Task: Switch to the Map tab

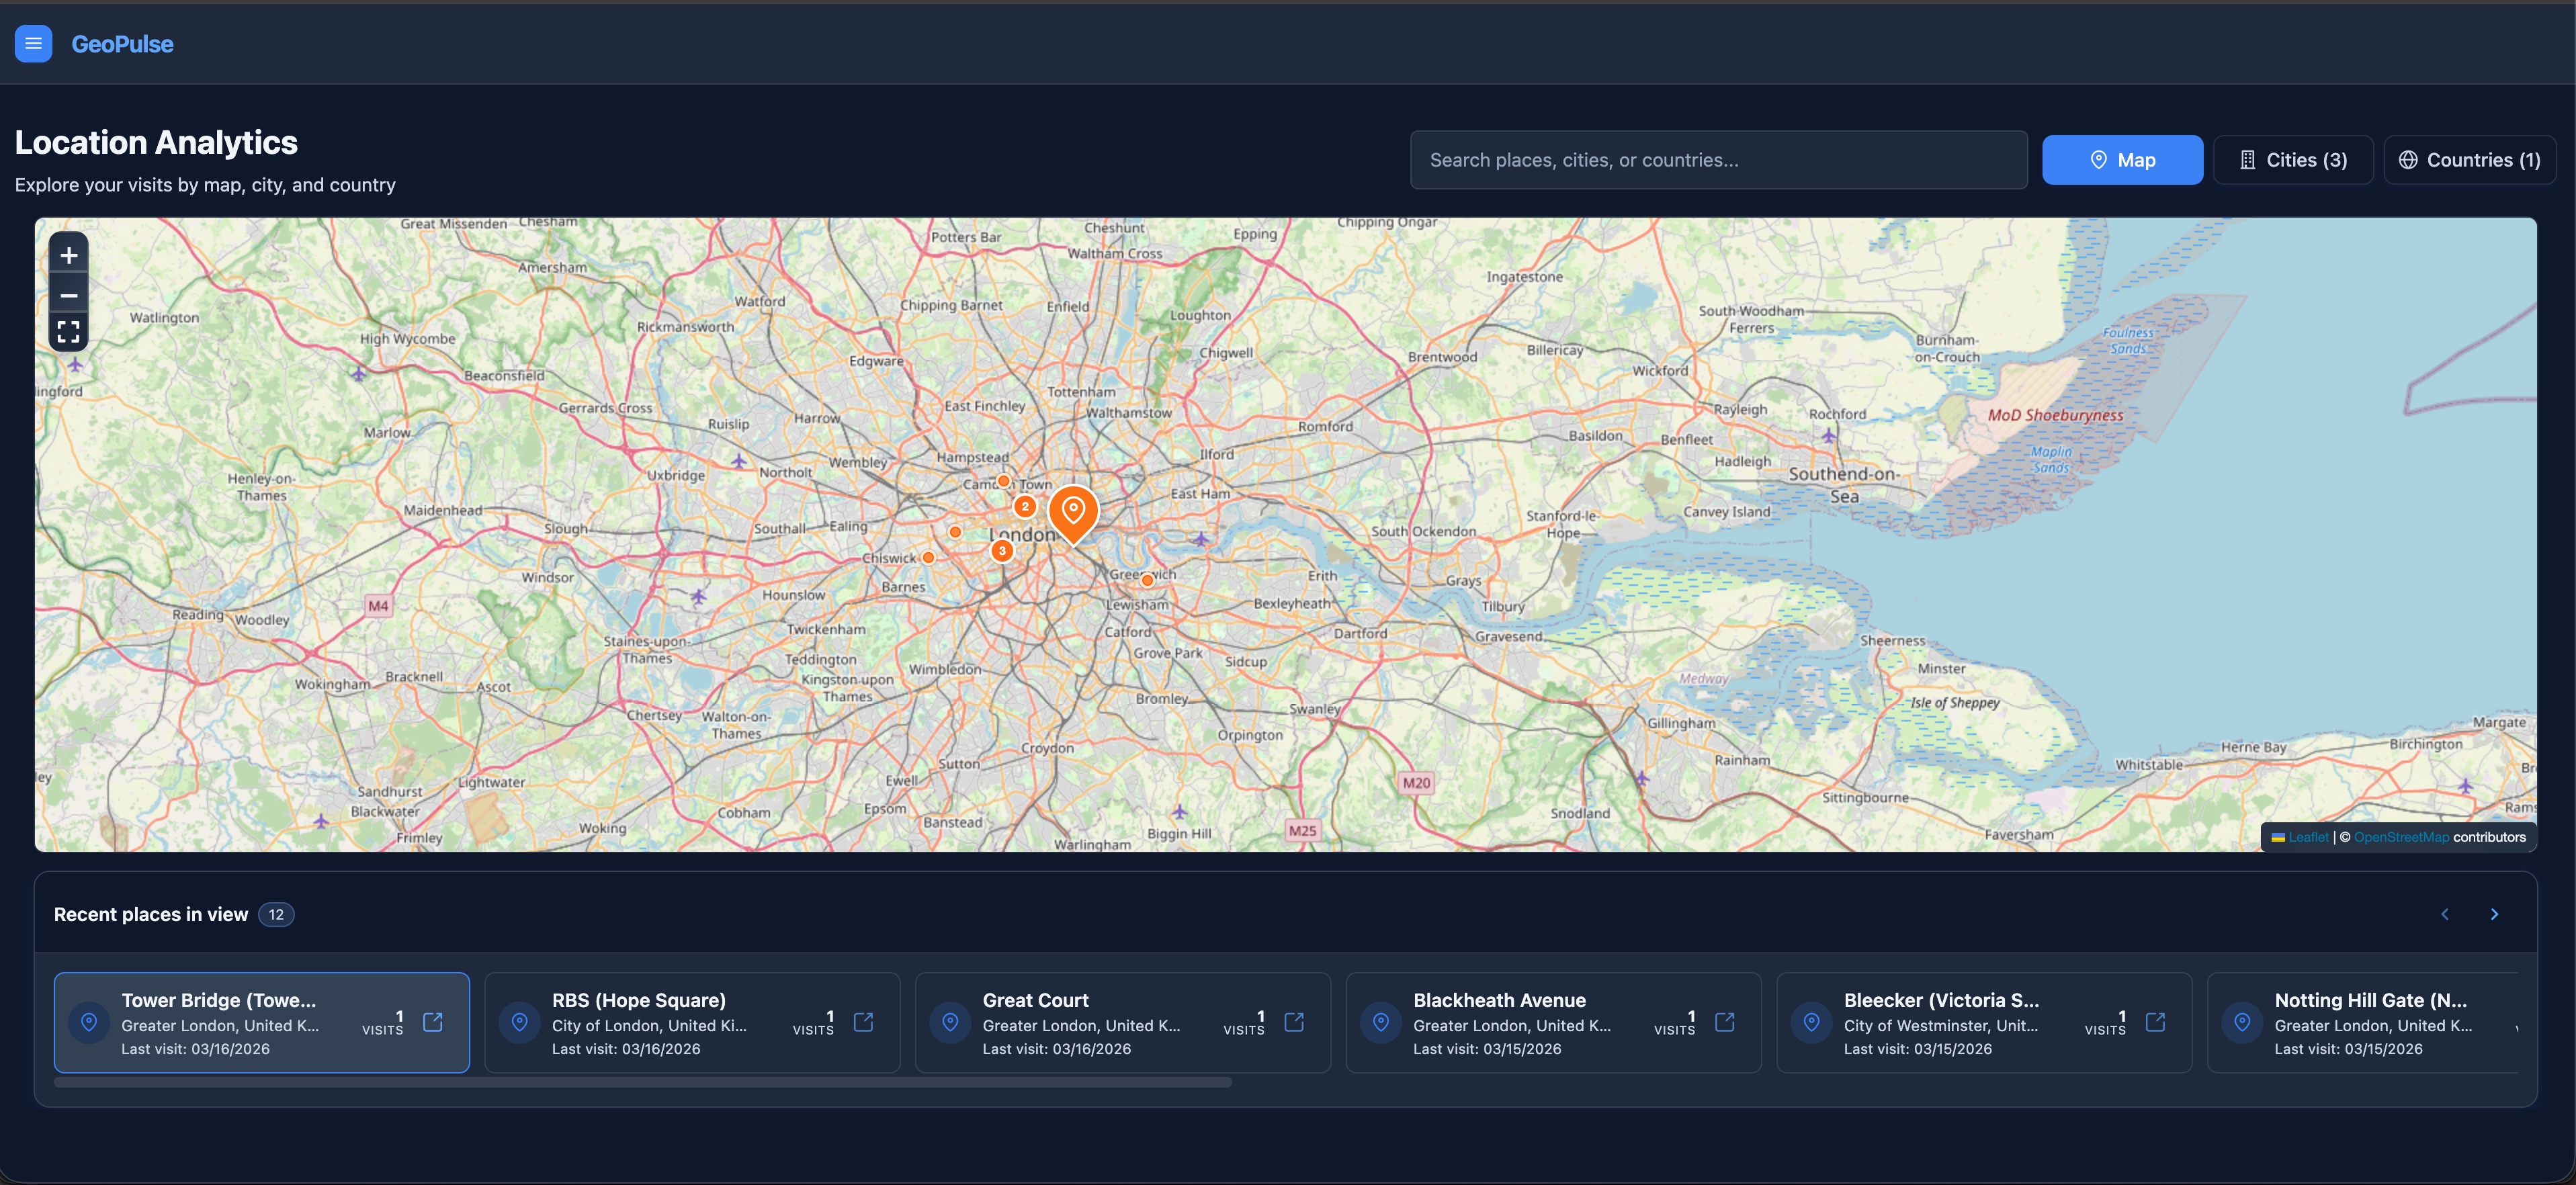Action: (x=2122, y=160)
